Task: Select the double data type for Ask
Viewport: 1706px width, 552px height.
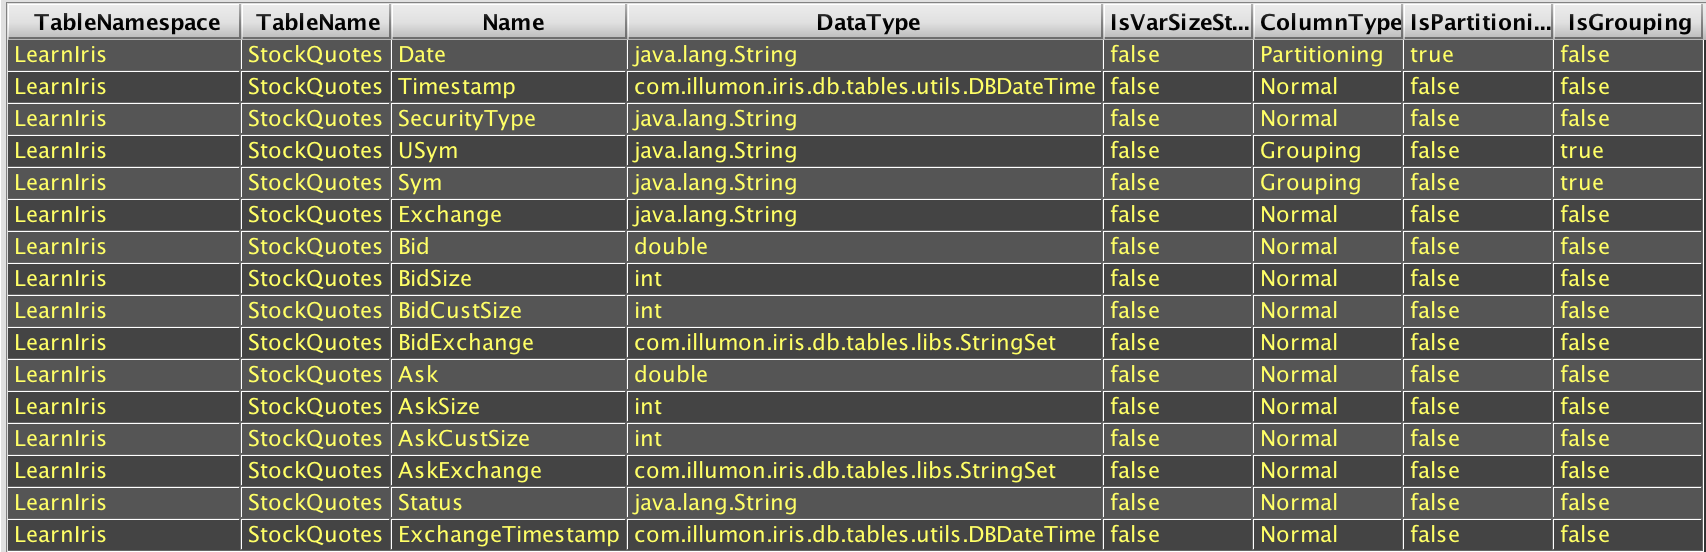Action: coord(671,375)
